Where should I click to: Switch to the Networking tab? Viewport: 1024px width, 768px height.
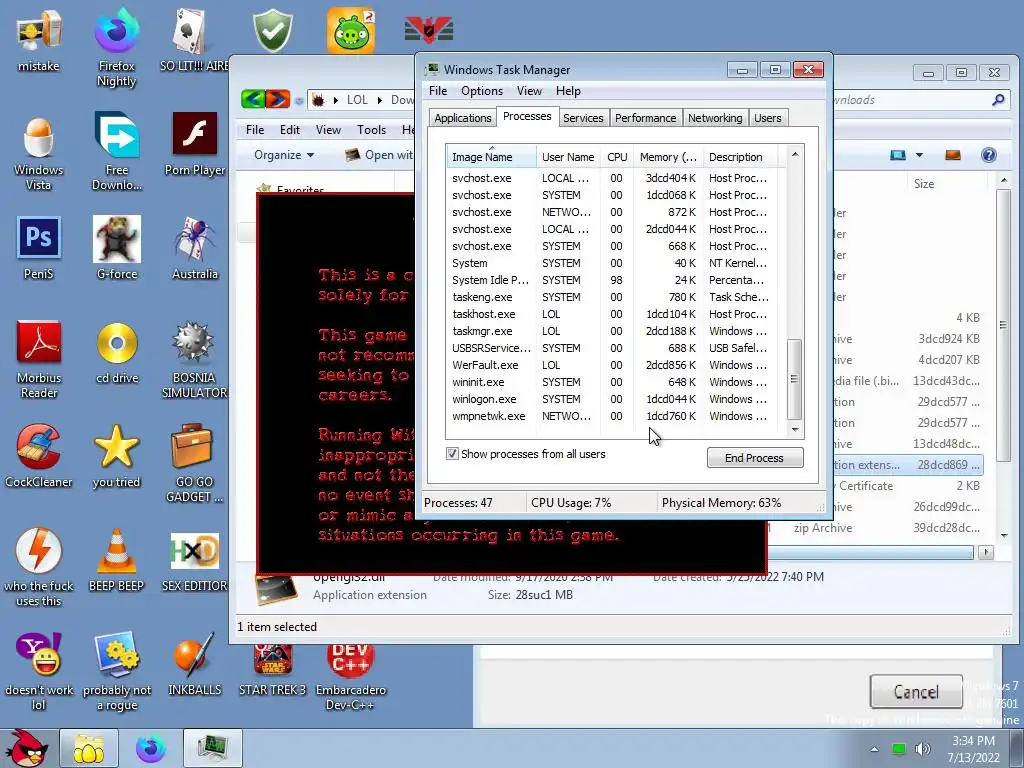pos(715,118)
